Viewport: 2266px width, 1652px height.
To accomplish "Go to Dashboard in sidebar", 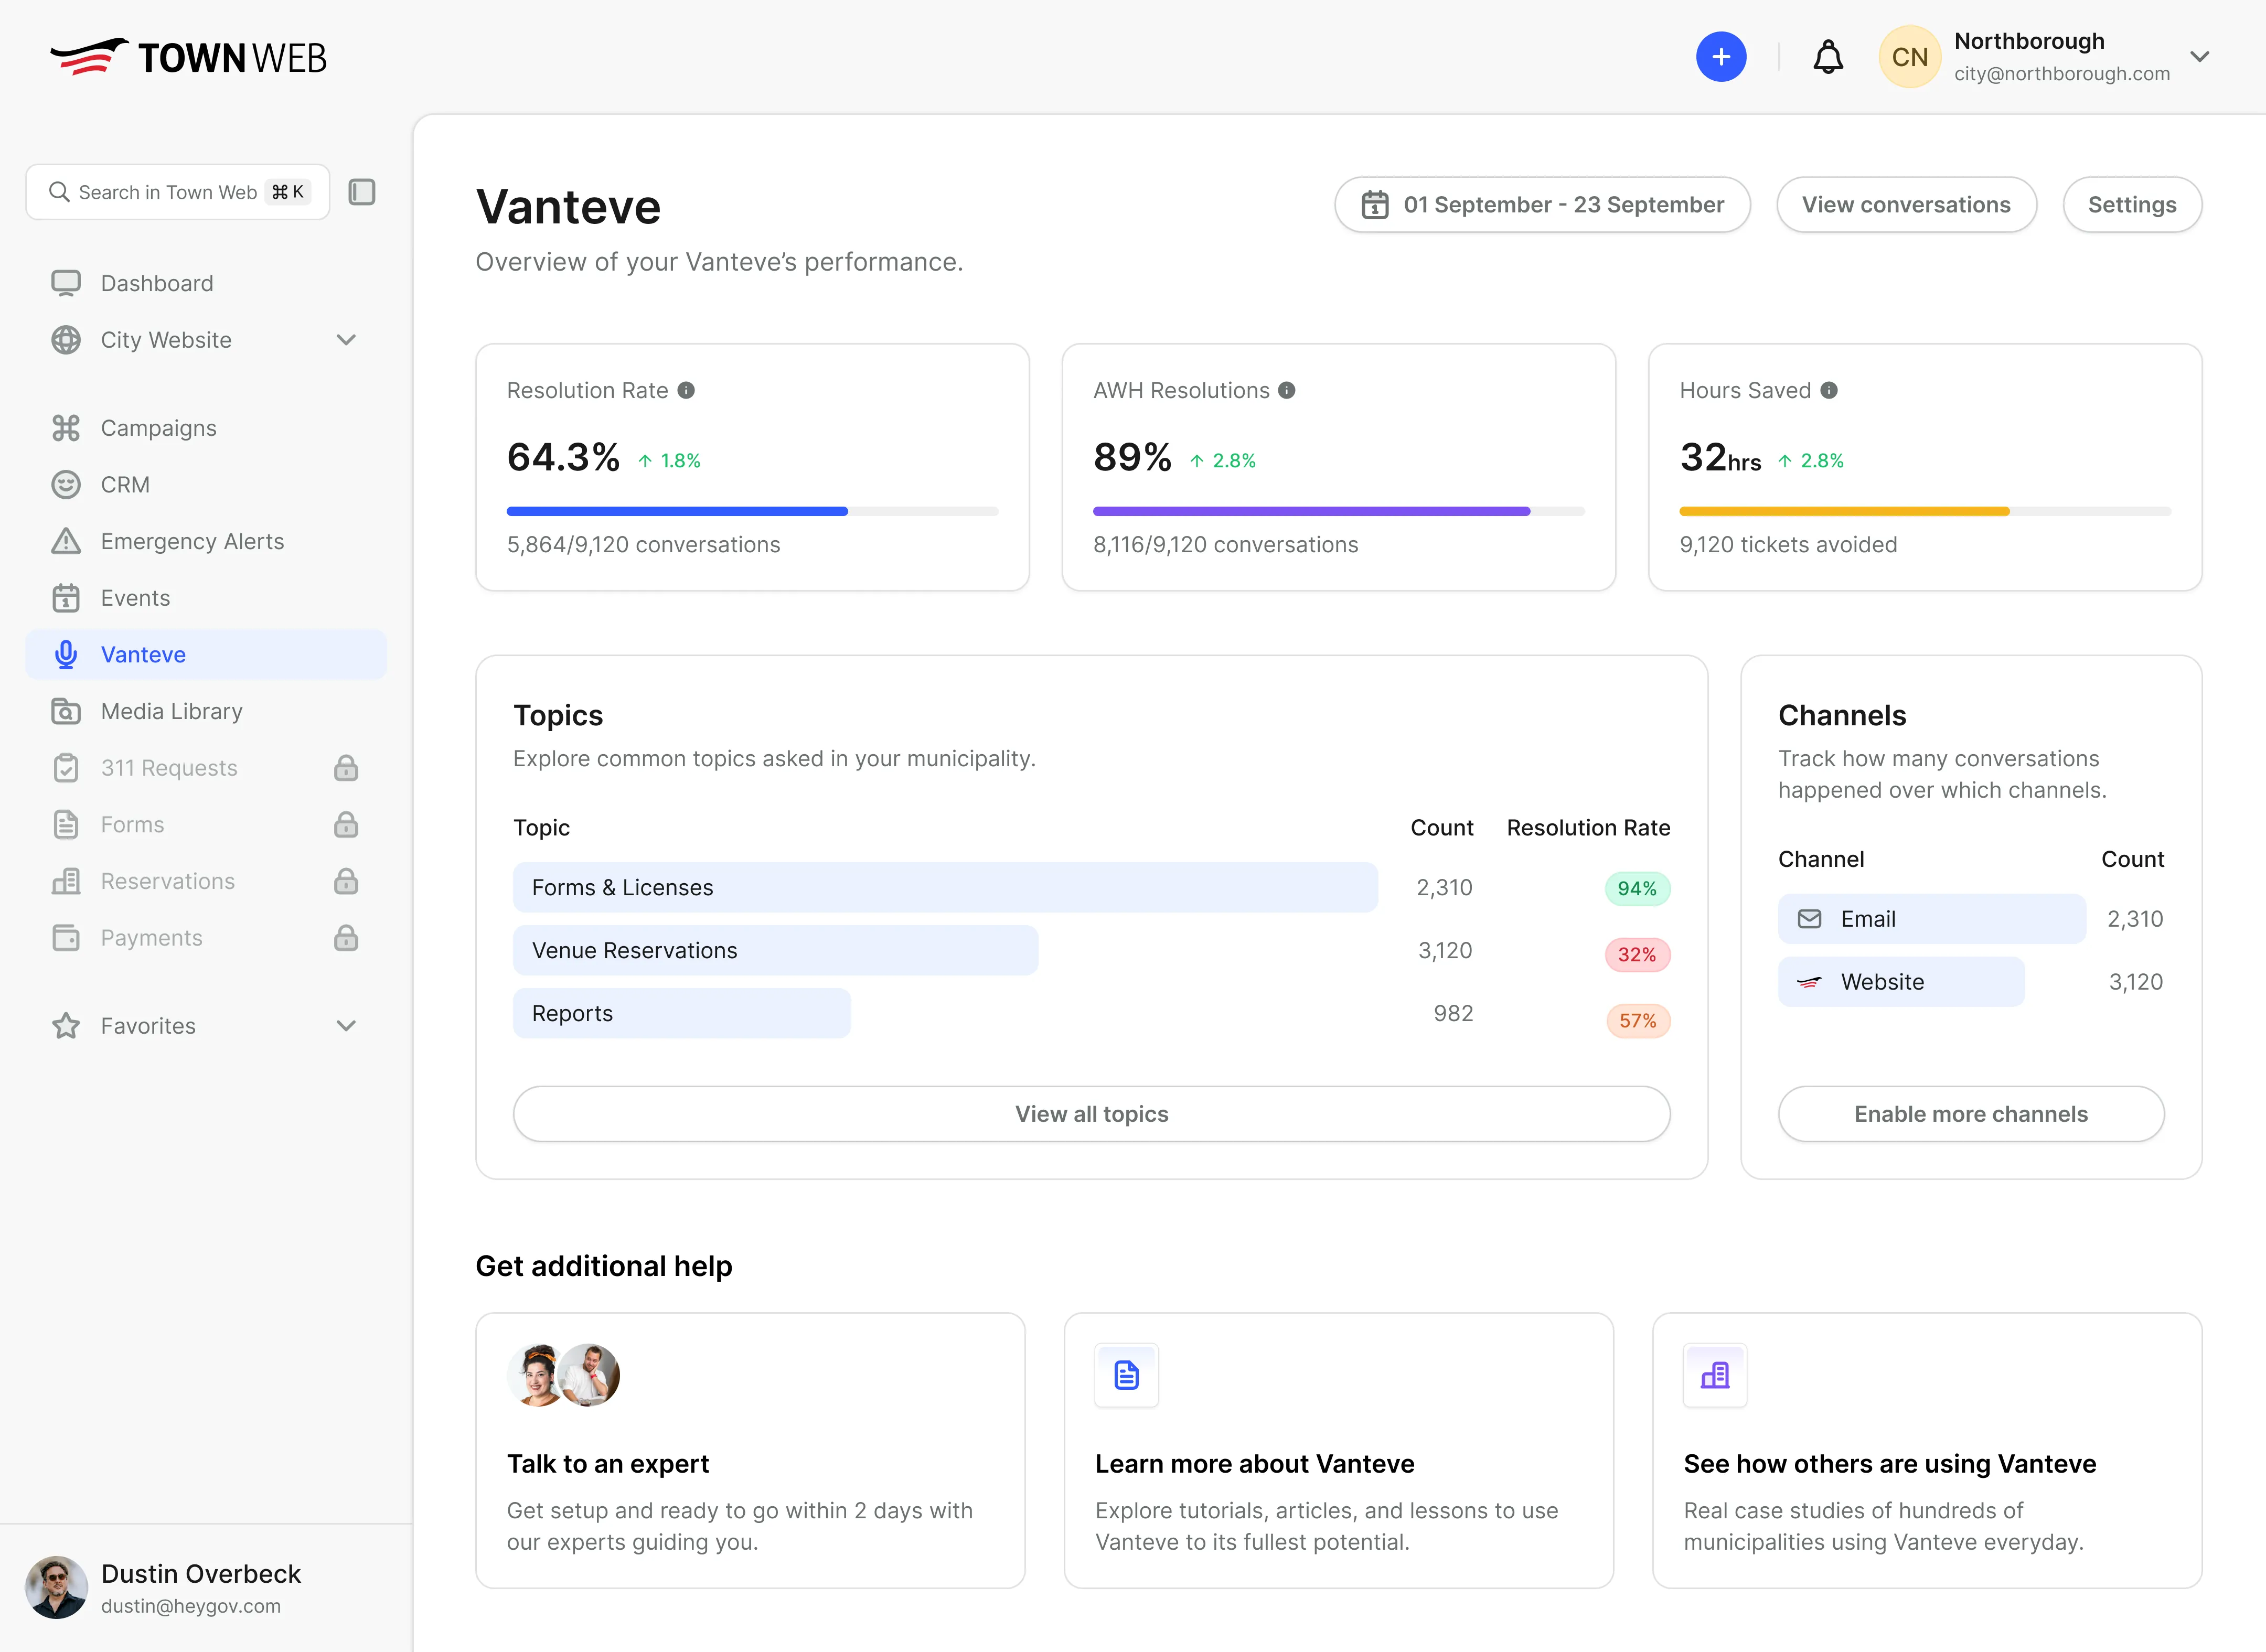I will 205,283.
